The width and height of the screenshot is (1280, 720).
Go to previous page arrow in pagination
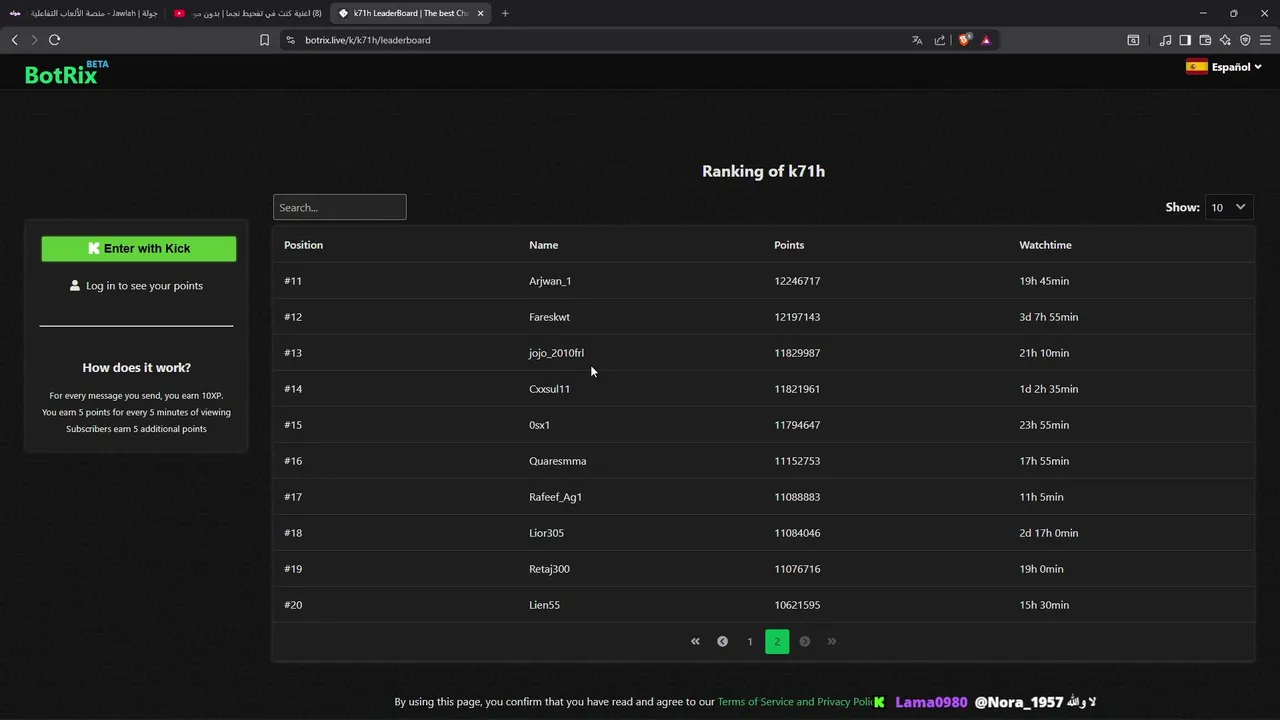point(722,642)
